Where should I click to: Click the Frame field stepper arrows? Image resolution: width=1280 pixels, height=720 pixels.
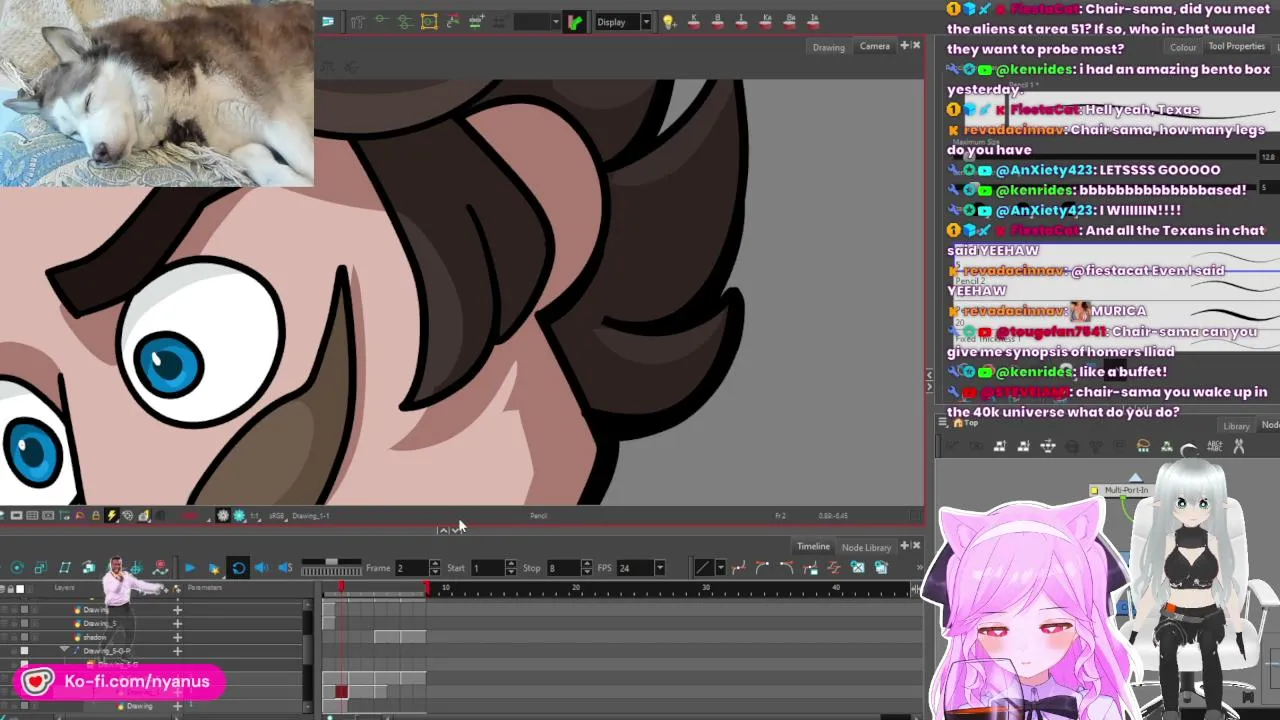435,567
